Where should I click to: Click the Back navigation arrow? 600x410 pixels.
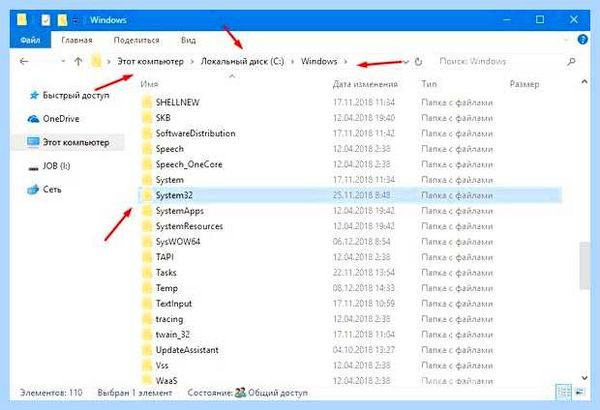point(24,62)
